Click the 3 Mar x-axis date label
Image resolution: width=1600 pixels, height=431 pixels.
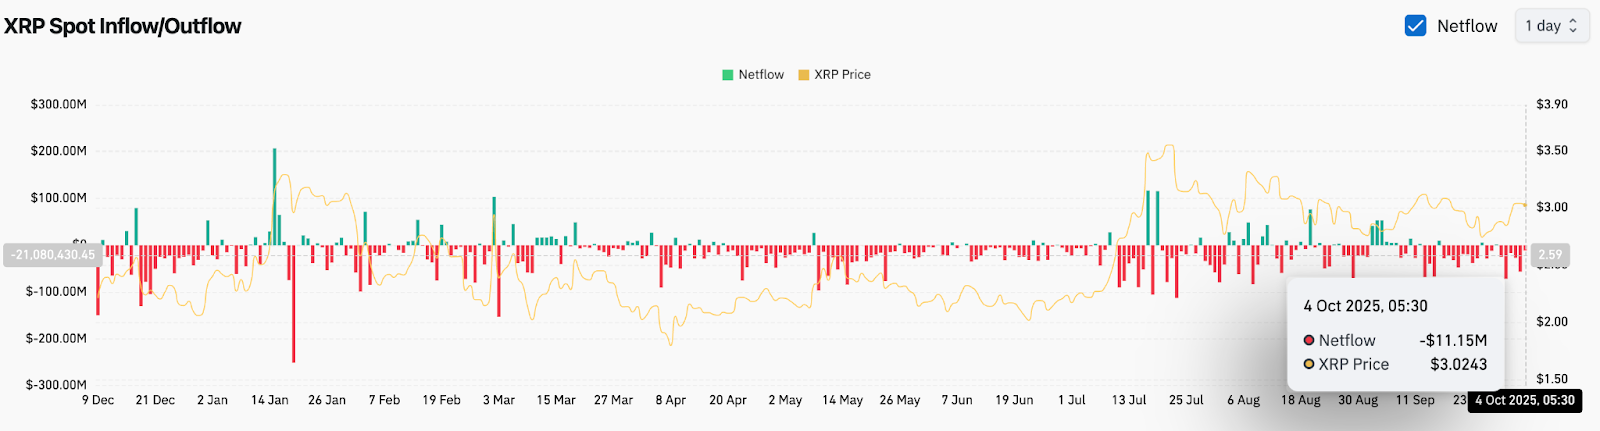[499, 400]
